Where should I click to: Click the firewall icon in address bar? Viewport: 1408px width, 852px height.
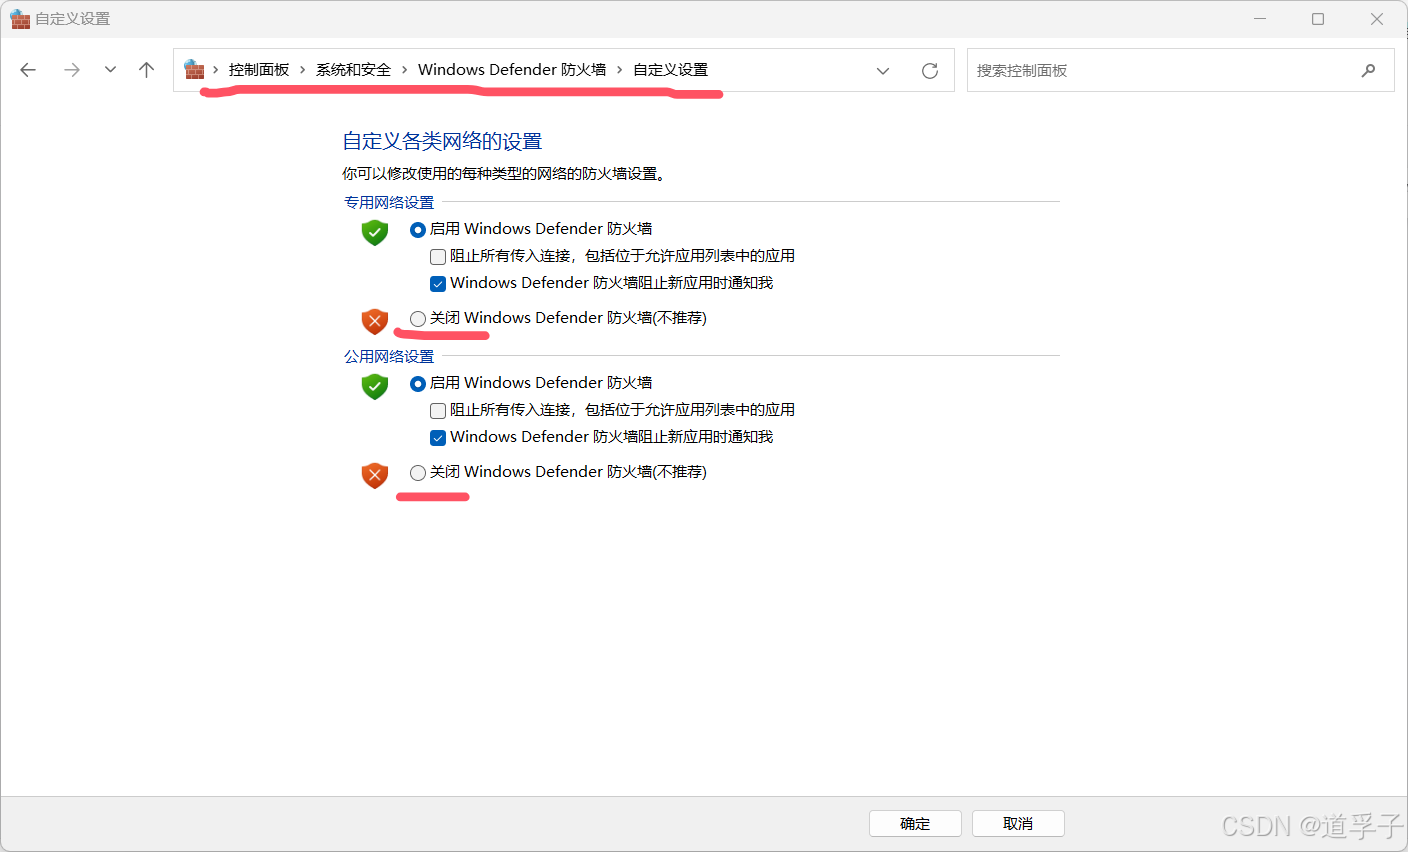(x=194, y=70)
